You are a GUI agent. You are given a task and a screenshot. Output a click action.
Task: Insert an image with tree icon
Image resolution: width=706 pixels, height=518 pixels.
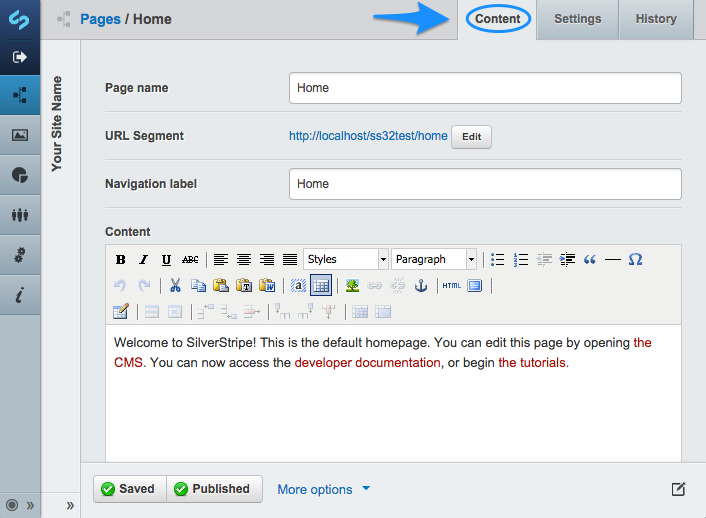[352, 286]
